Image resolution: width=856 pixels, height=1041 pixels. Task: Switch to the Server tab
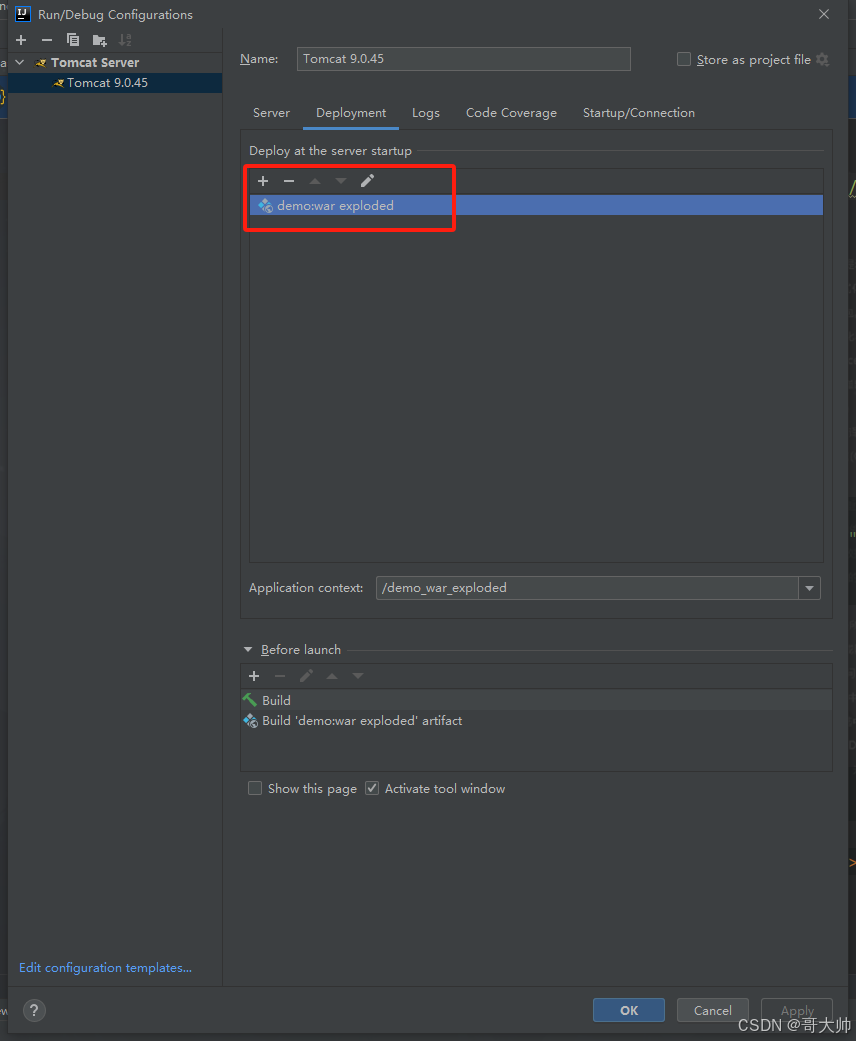click(x=271, y=113)
